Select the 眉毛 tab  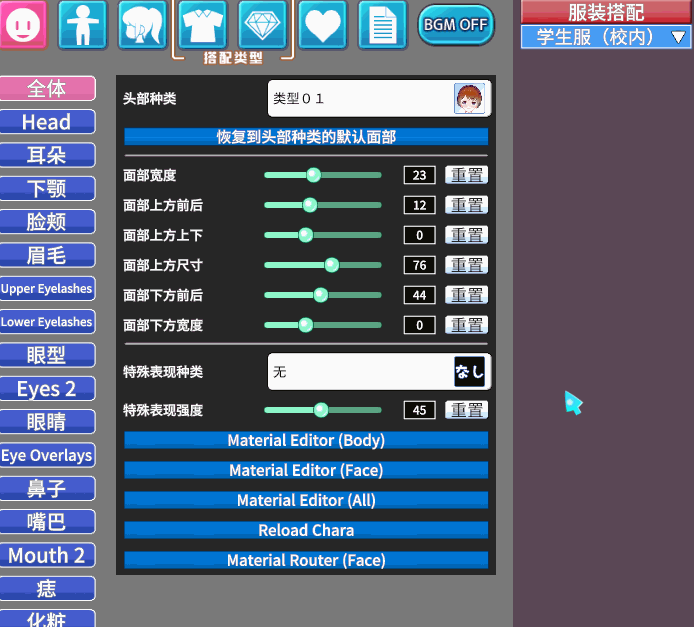click(x=47, y=255)
